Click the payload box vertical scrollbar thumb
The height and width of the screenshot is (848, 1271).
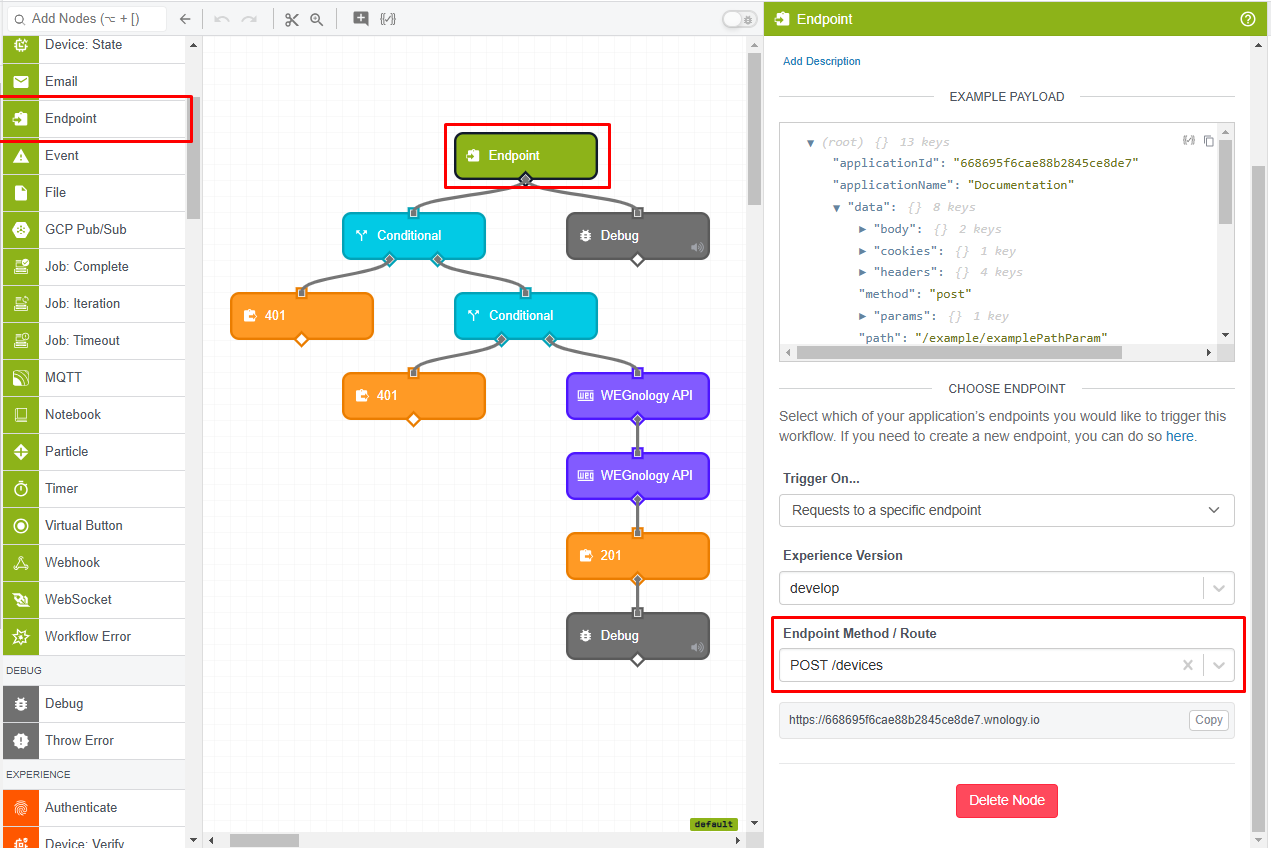coord(1225,182)
